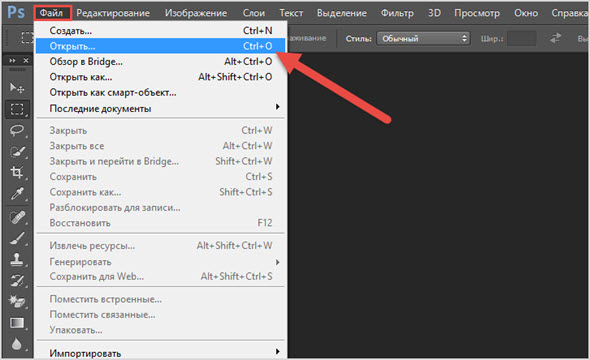Choose Обзор в Bridge... entry
Screen dimensions: 590x360
(x=160, y=61)
